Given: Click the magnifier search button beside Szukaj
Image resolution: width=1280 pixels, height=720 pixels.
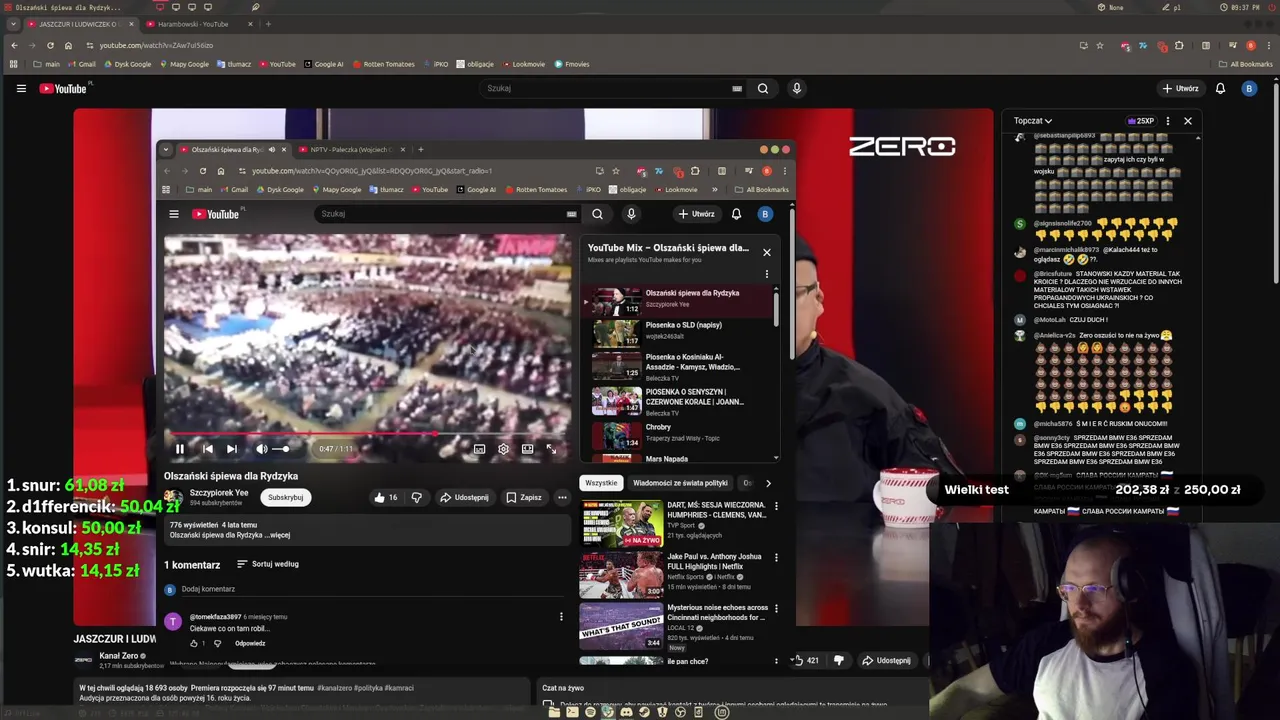Looking at the screenshot, I should 763,88.
